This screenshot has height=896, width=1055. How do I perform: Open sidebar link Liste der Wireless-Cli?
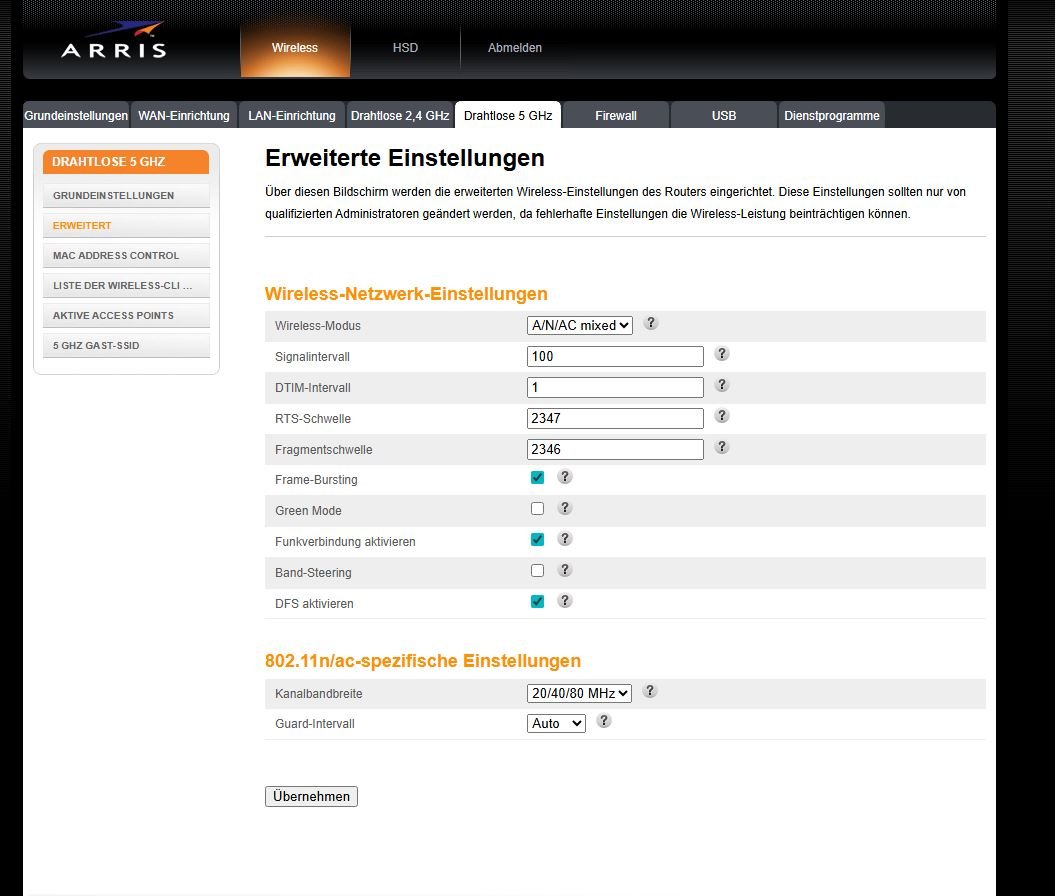pyautogui.click(x=126, y=286)
